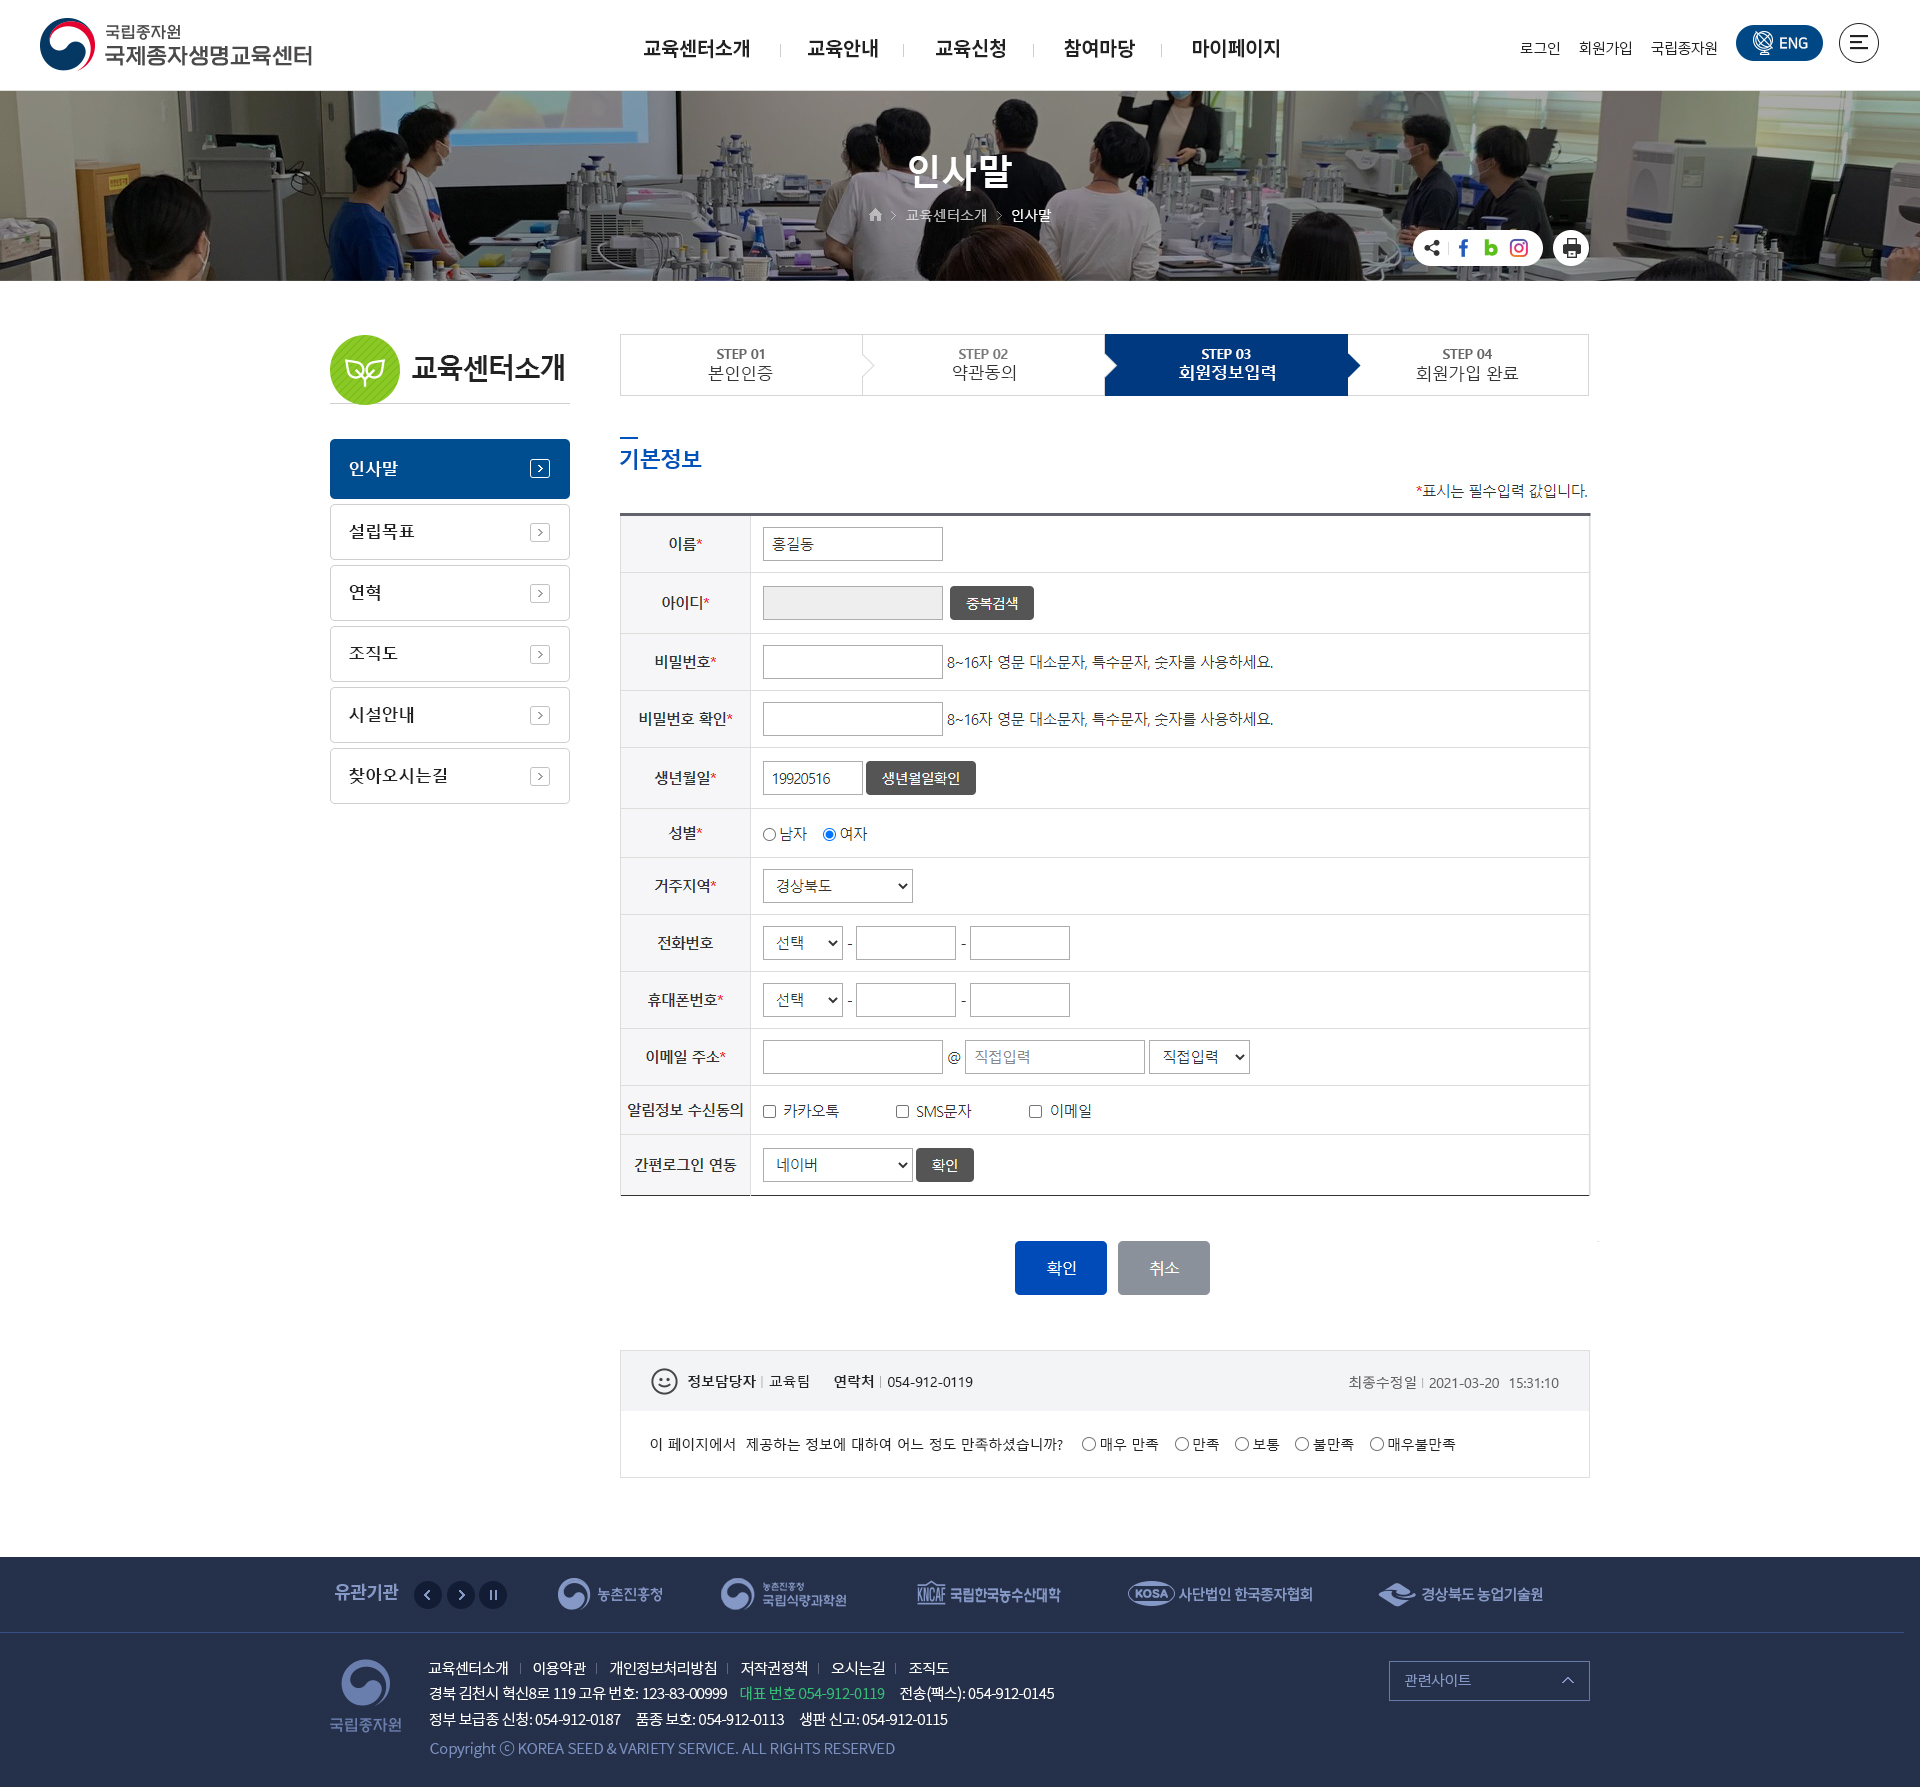Open the 교육신청 top menu

pyautogui.click(x=970, y=48)
